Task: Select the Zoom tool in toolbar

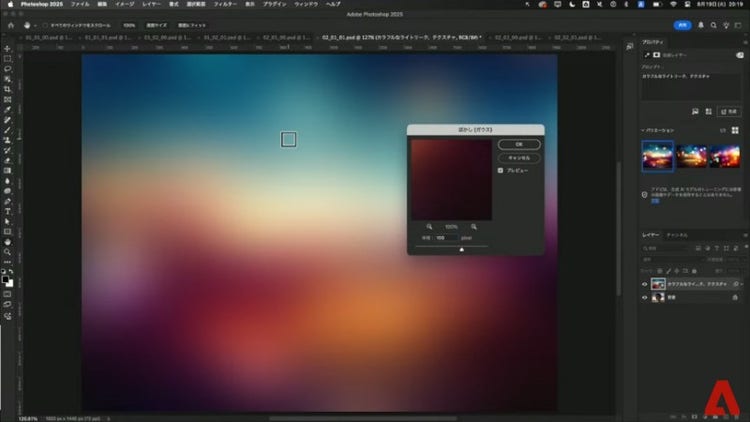Action: (x=7, y=251)
